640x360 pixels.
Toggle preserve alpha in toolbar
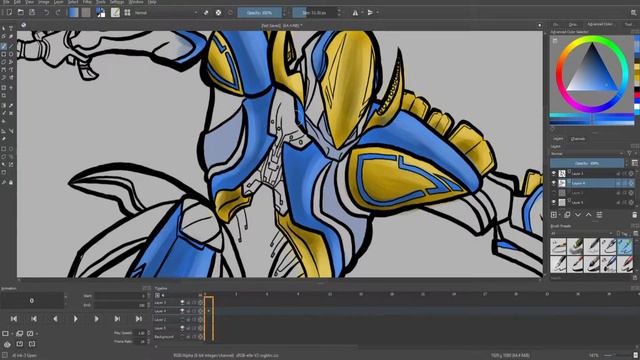tap(218, 13)
